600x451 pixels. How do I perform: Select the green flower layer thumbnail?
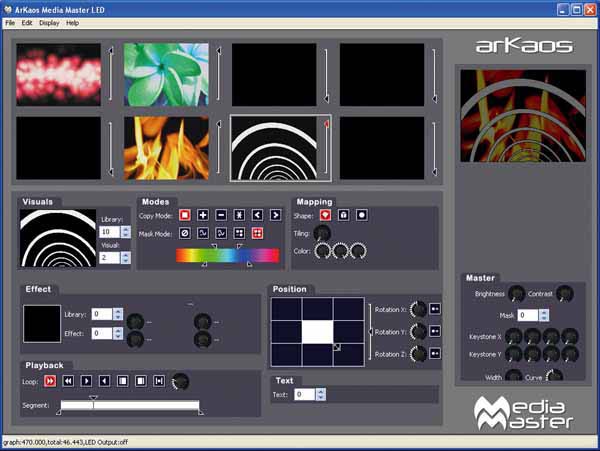166,74
